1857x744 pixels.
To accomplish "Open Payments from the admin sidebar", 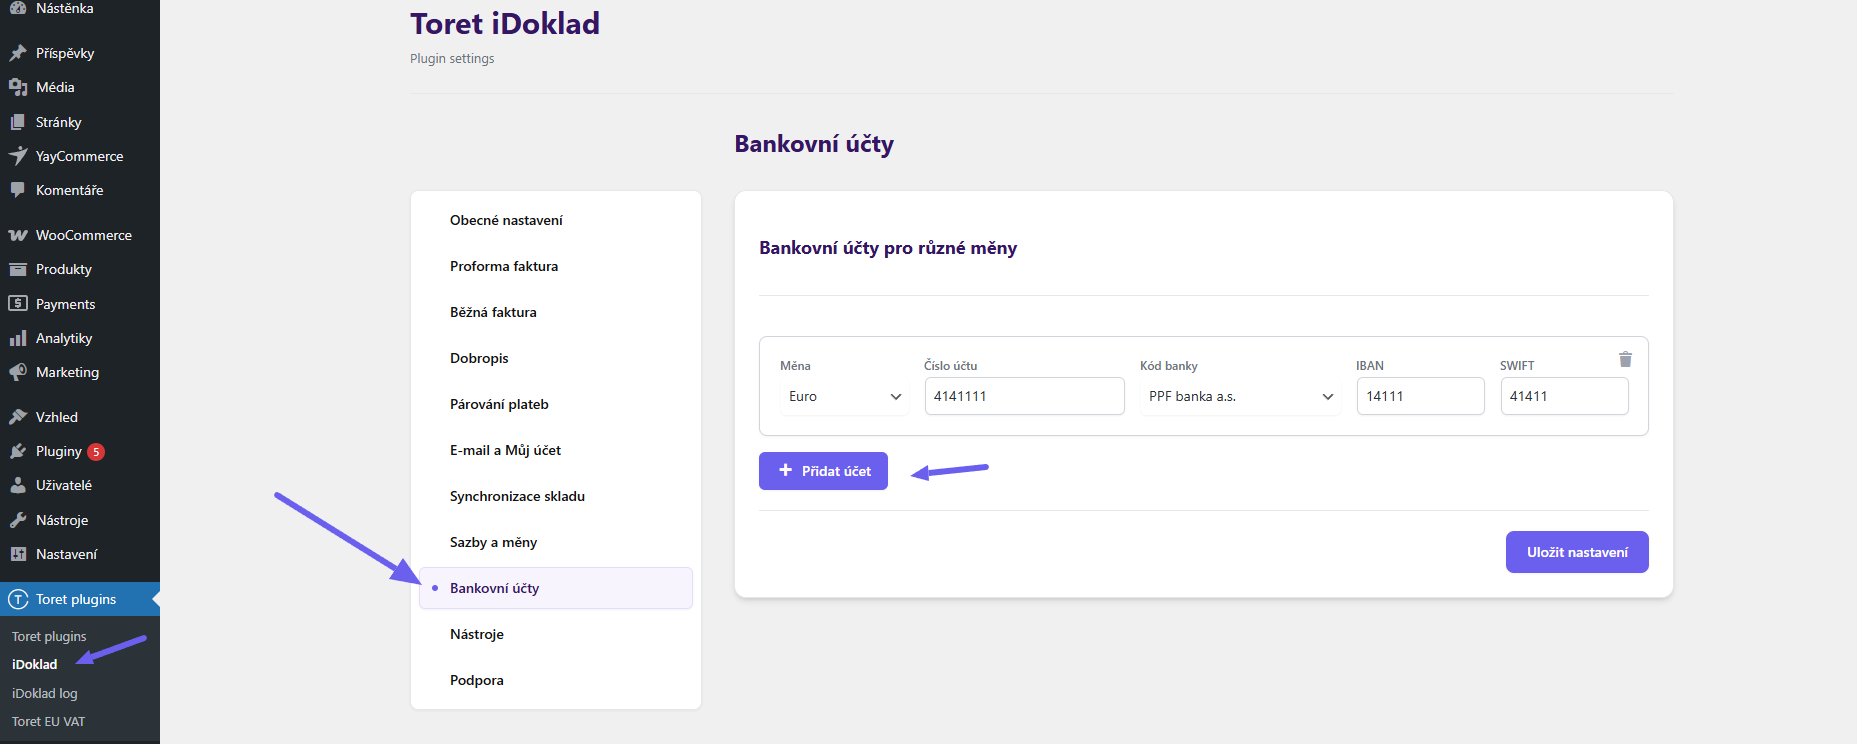I will (20, 303).
